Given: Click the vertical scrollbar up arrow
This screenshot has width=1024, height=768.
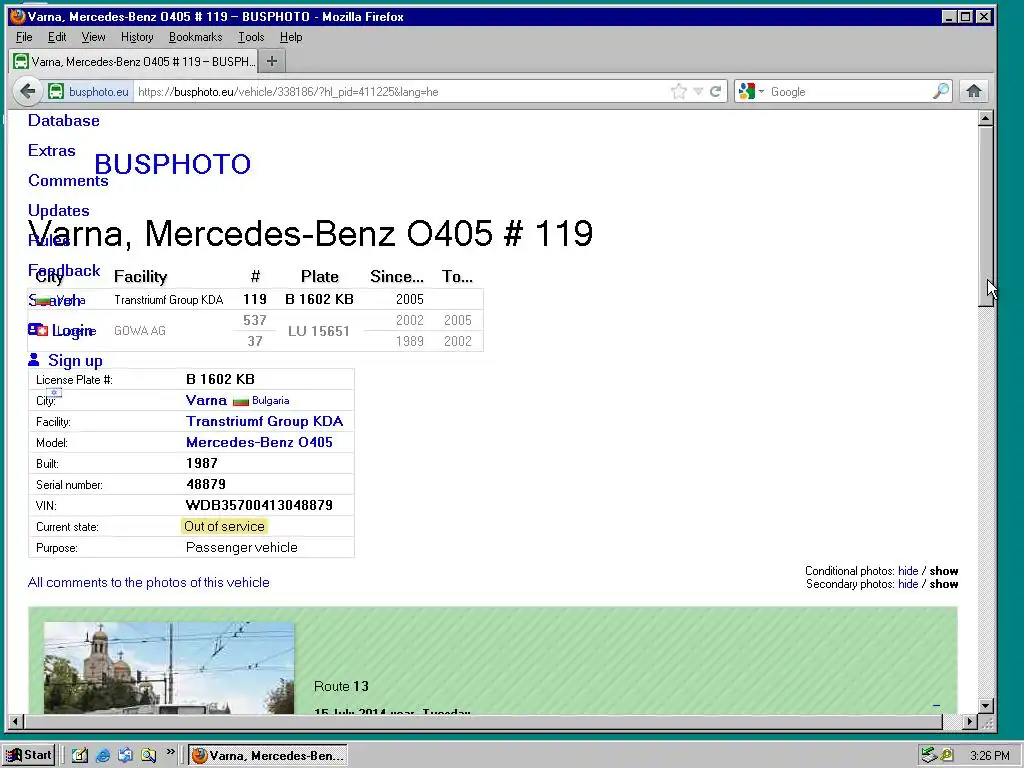Looking at the screenshot, I should pyautogui.click(x=986, y=118).
